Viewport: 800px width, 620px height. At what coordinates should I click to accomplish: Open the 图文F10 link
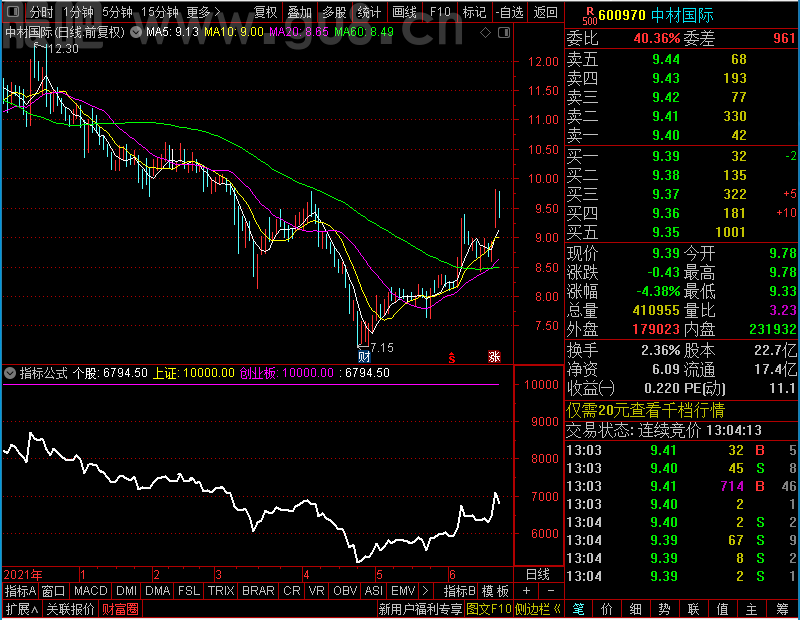[x=489, y=609]
